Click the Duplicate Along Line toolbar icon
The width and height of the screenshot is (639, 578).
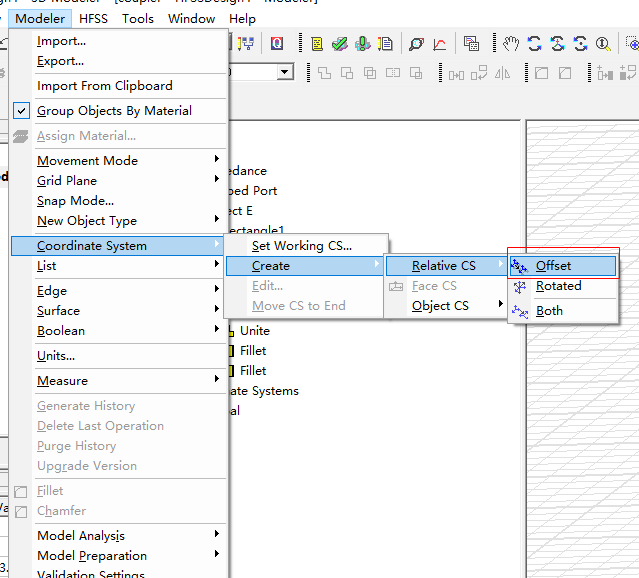coord(605,73)
